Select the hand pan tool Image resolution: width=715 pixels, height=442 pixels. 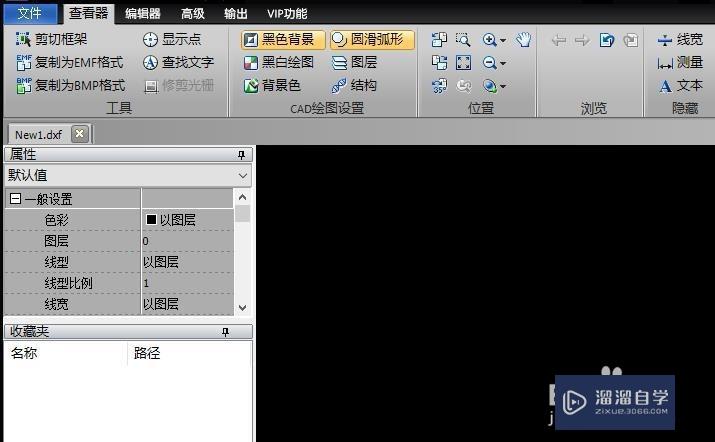(523, 40)
